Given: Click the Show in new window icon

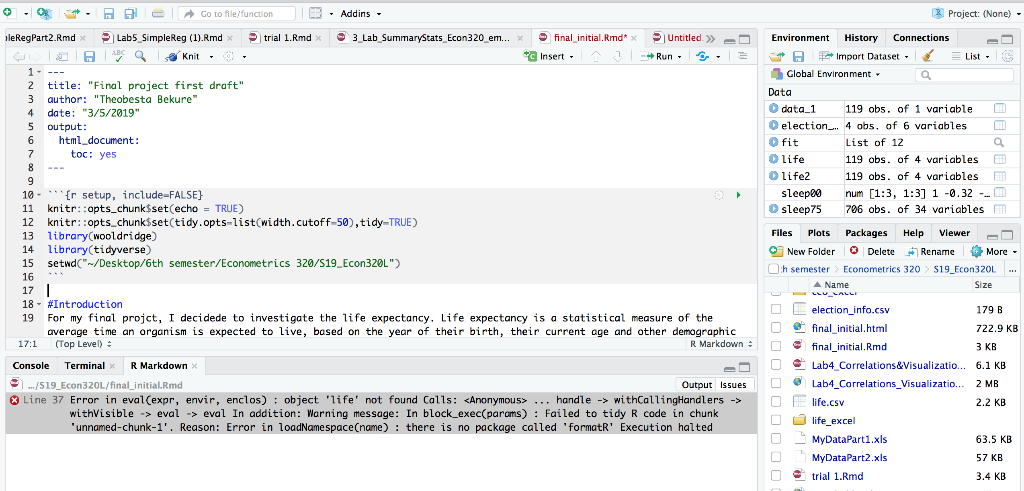Looking at the screenshot, I should pyautogui.click(x=62, y=56).
